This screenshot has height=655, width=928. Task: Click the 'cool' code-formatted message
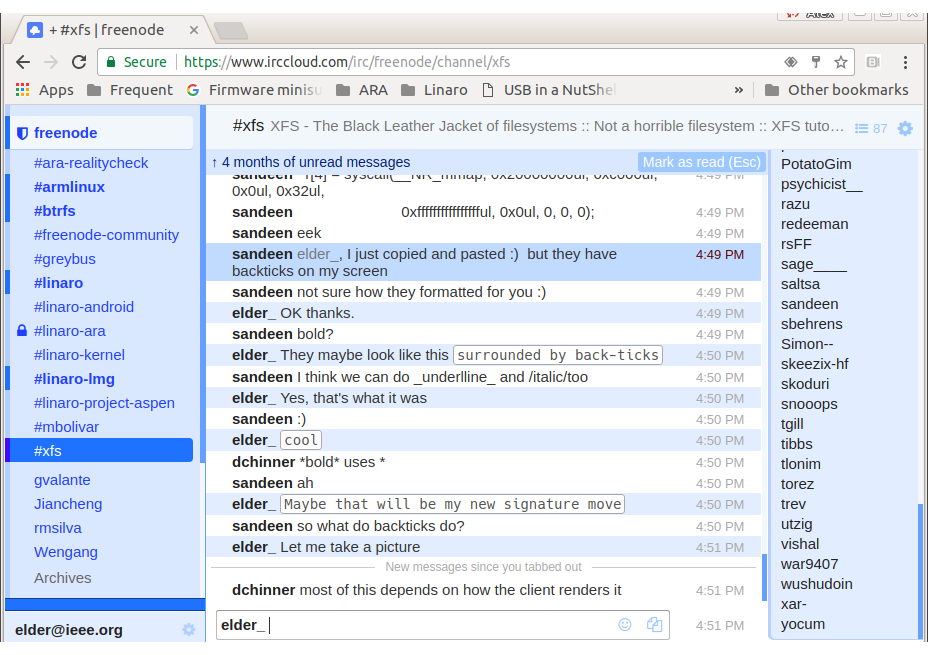[x=301, y=440]
